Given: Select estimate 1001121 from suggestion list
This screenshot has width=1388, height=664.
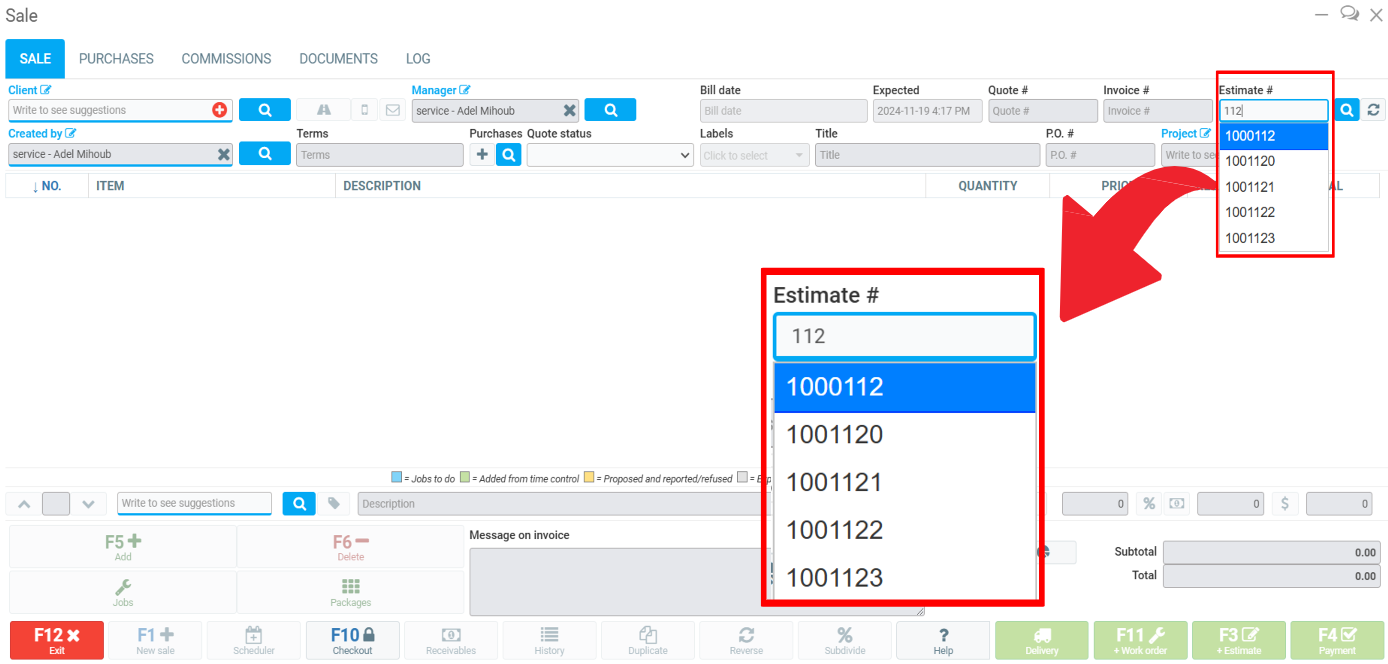Looking at the screenshot, I should [x=1250, y=187].
